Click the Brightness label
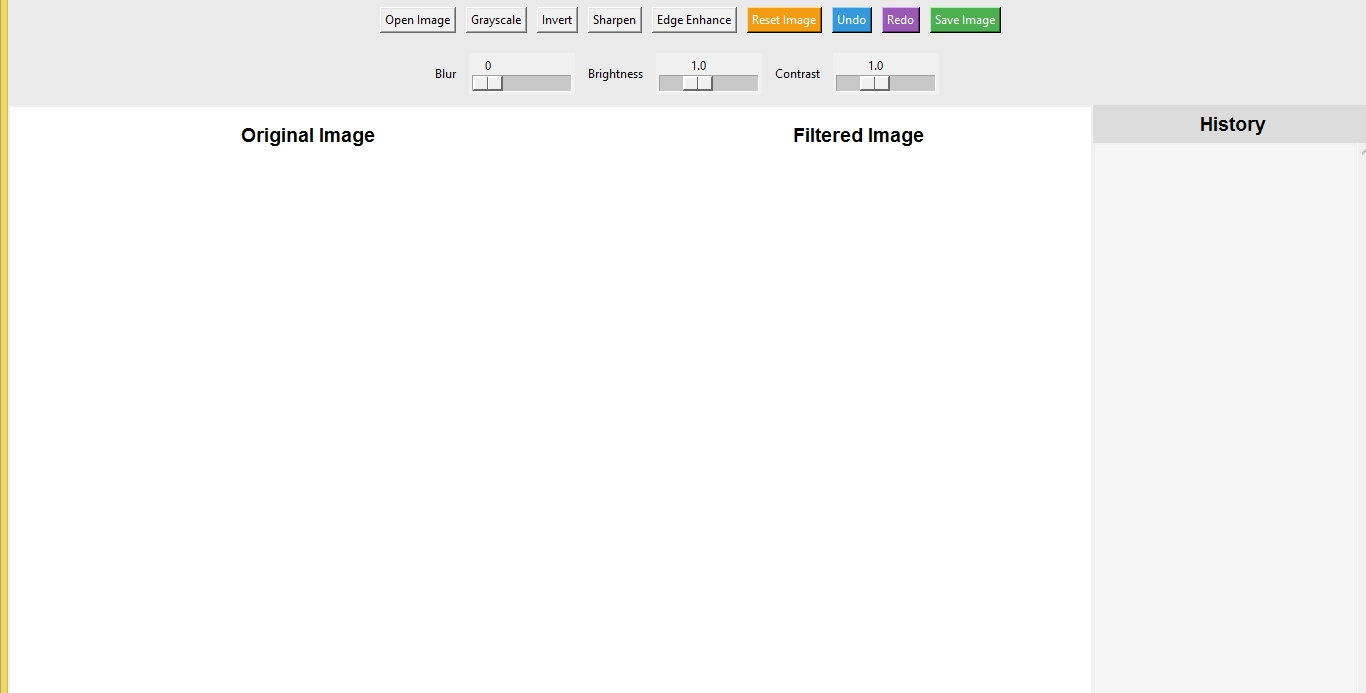This screenshot has width=1366, height=693. (615, 74)
